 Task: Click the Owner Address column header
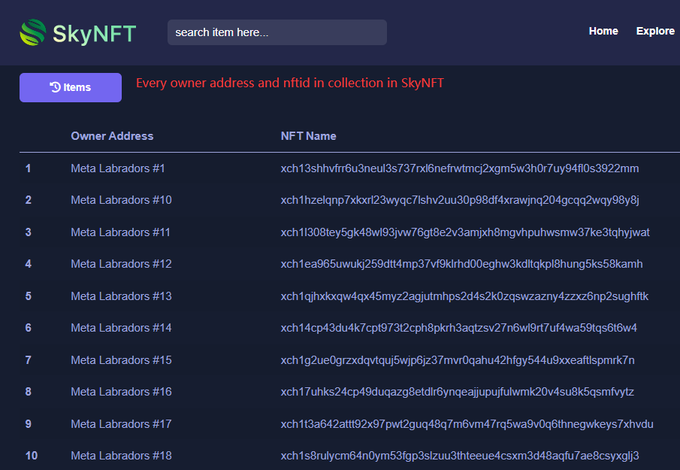point(112,136)
